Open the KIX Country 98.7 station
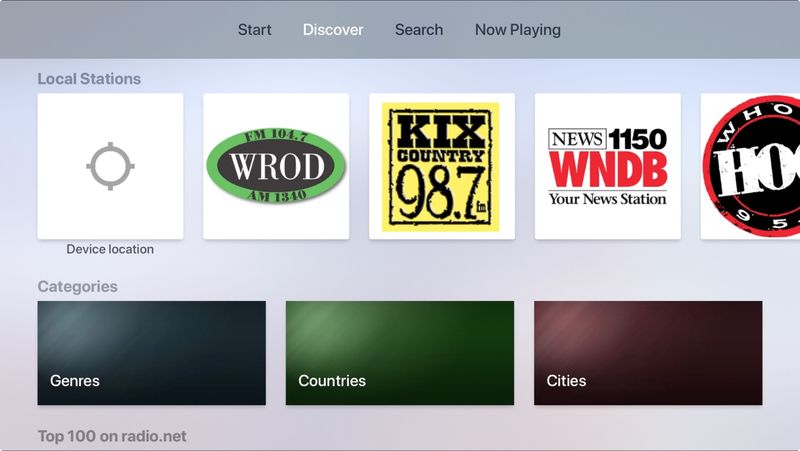 click(x=442, y=166)
